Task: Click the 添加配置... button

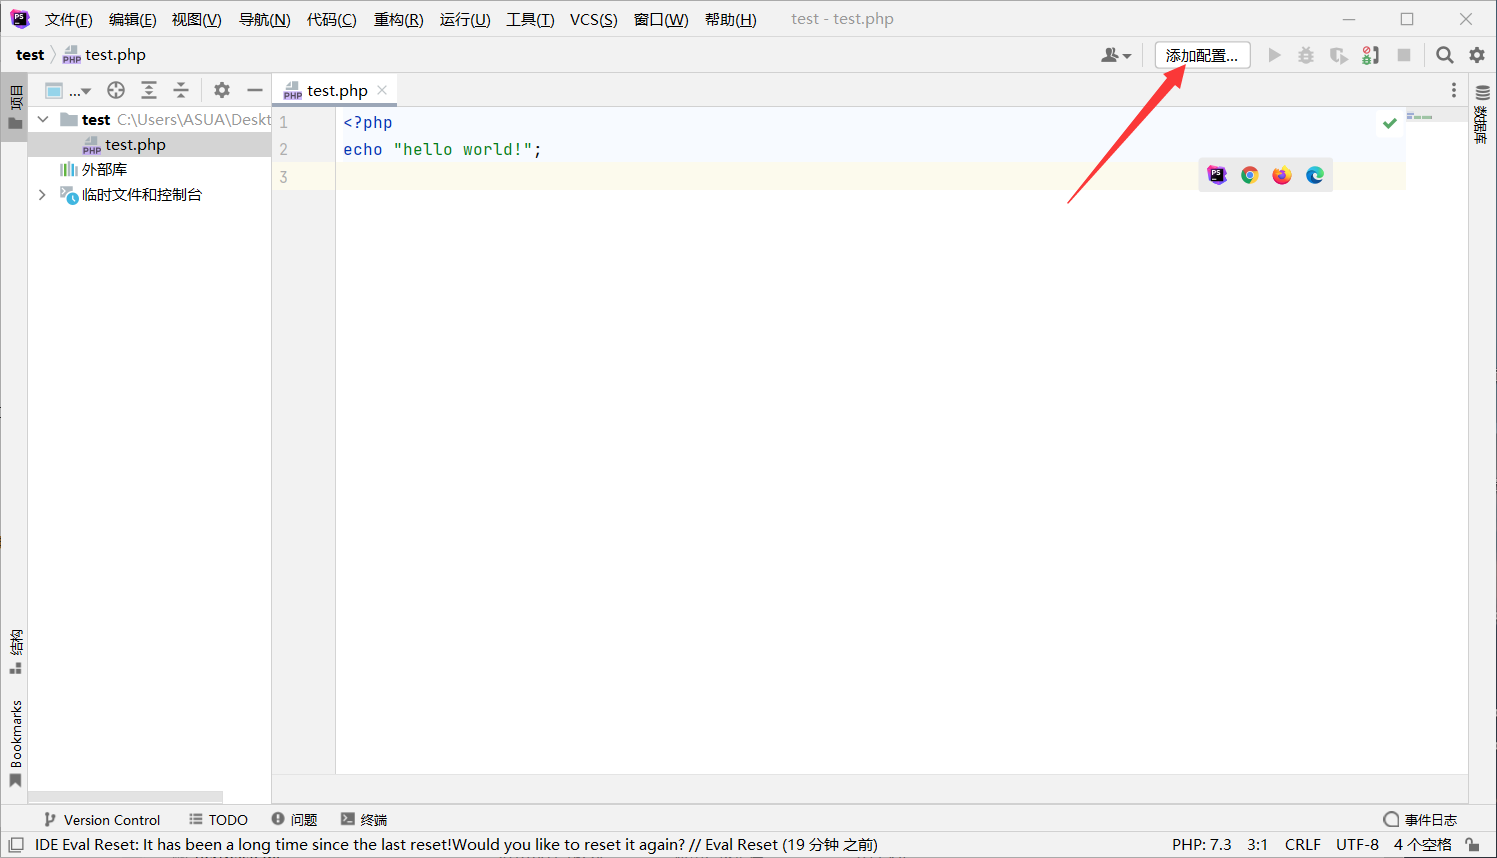Action: [x=1202, y=55]
